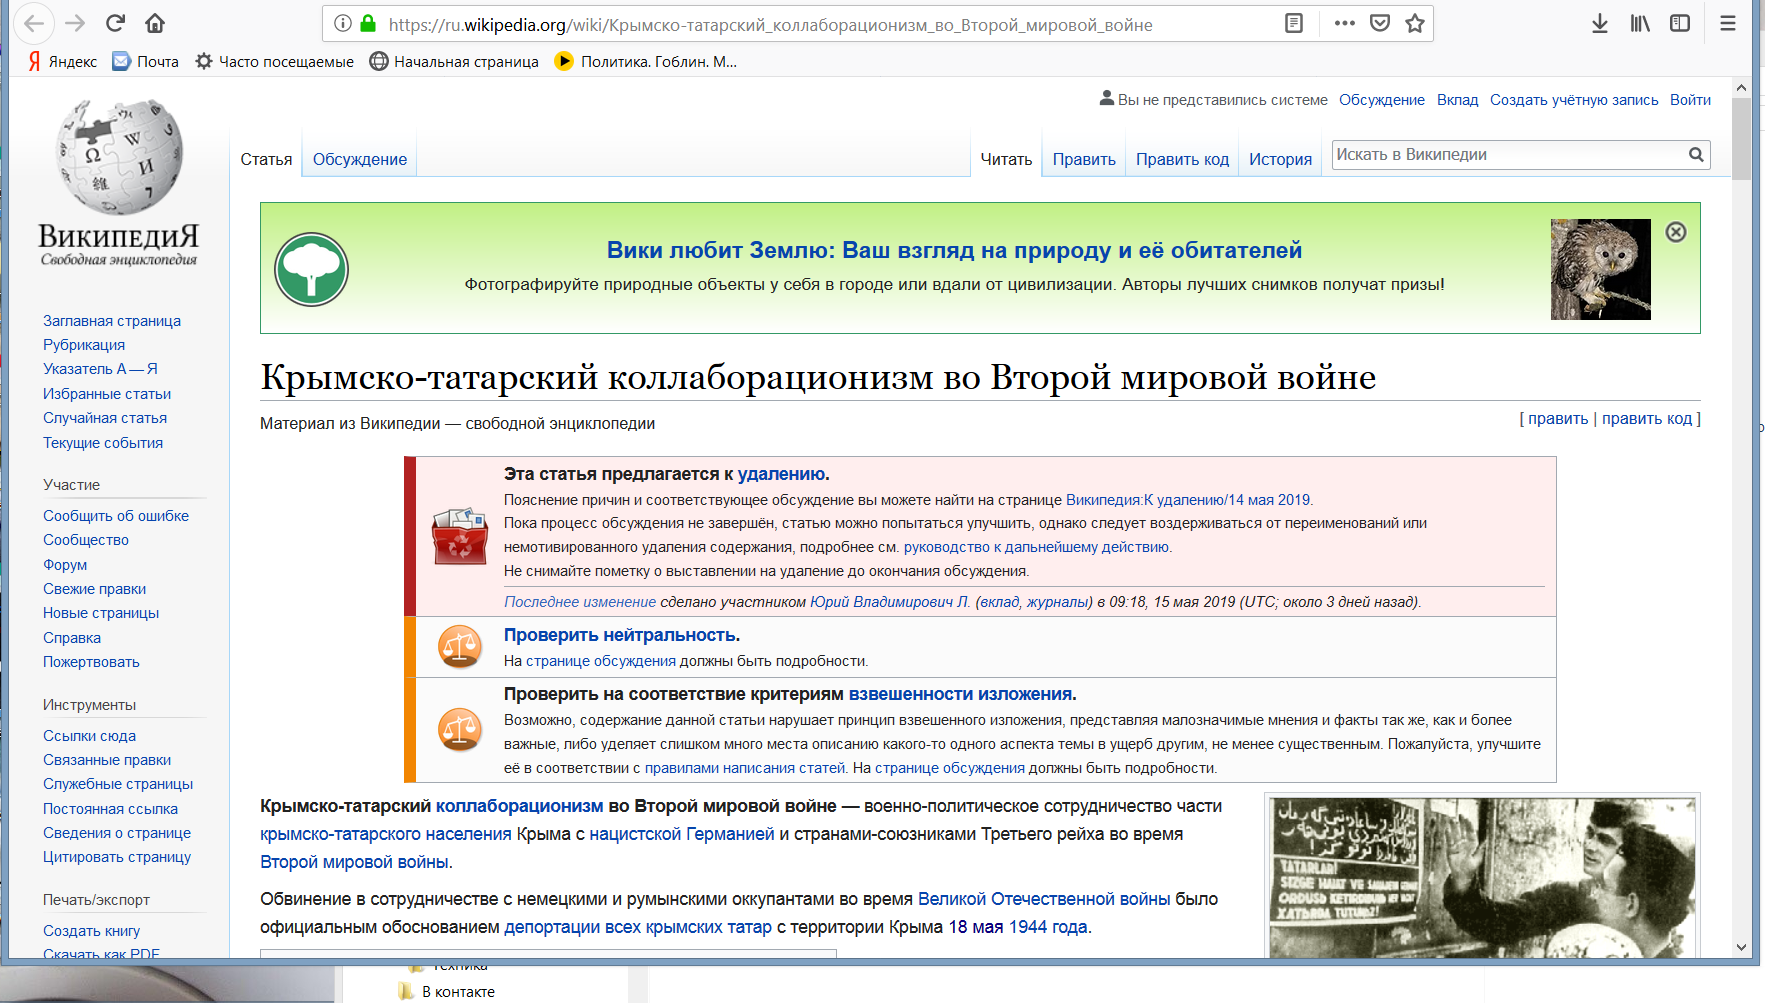Open the правилами написания статей link

coord(745,768)
